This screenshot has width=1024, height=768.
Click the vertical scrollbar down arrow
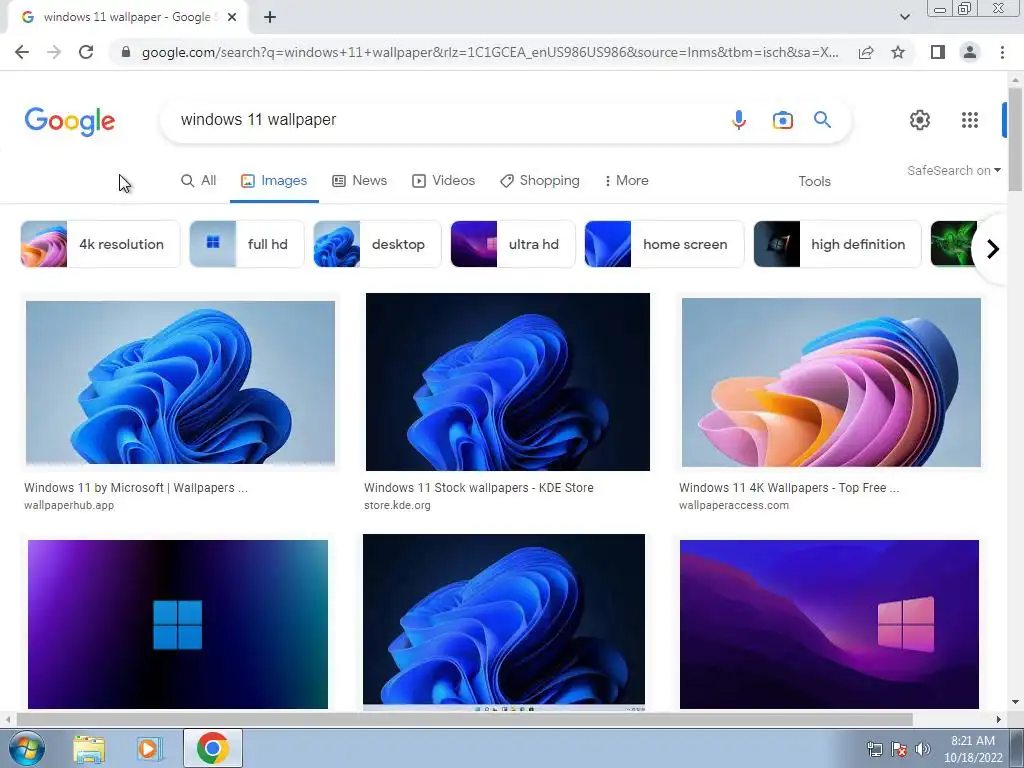(1015, 703)
